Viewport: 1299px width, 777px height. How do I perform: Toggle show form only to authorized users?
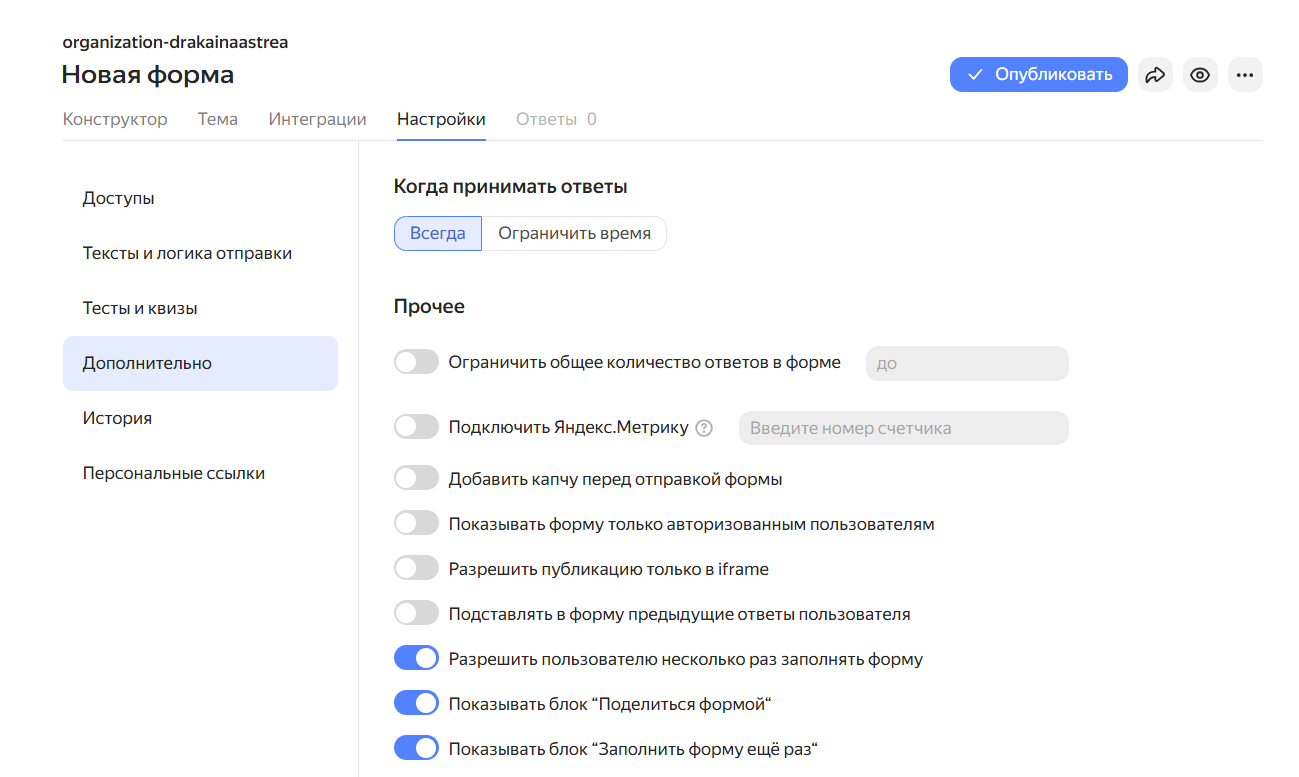coord(416,523)
